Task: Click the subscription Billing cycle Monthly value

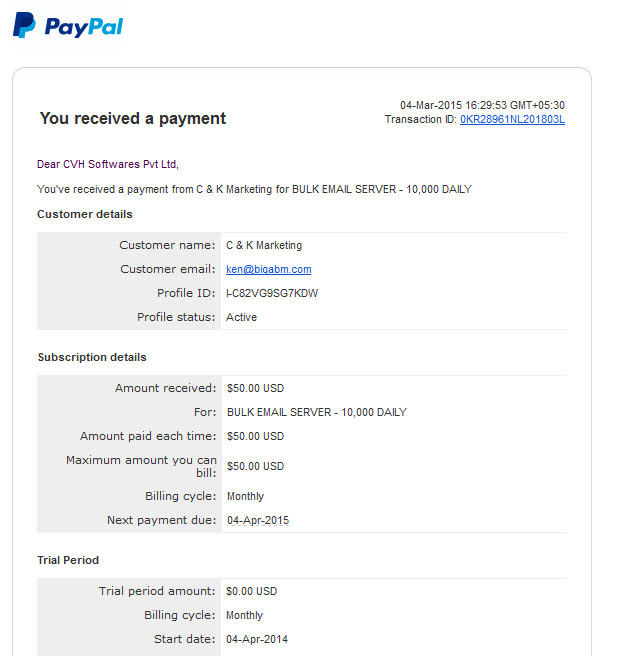Action: (x=245, y=496)
